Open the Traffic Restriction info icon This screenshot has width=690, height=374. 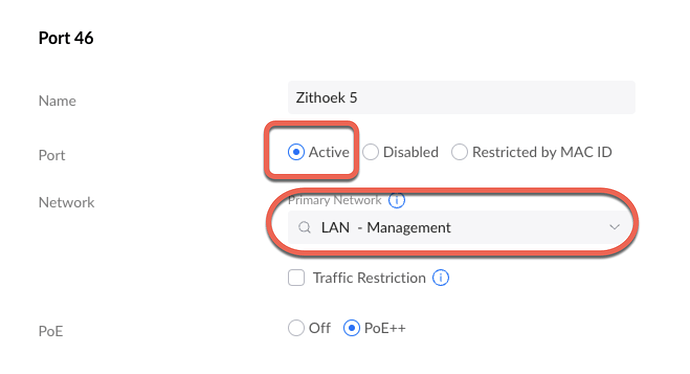440,278
